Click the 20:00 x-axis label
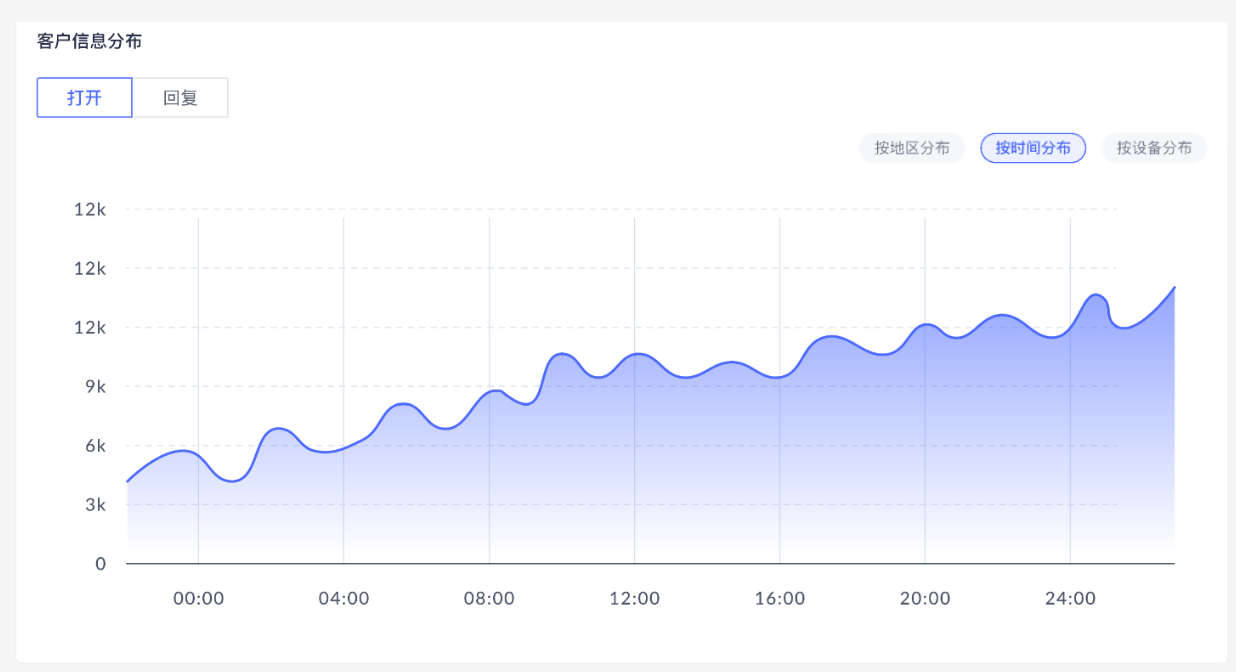 tap(925, 599)
